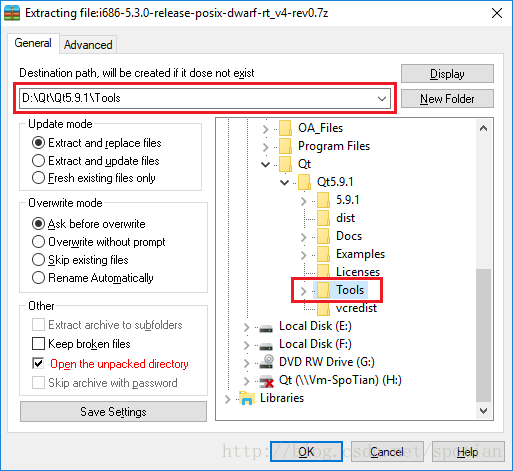Confirm extraction with the OK button

coord(306,452)
